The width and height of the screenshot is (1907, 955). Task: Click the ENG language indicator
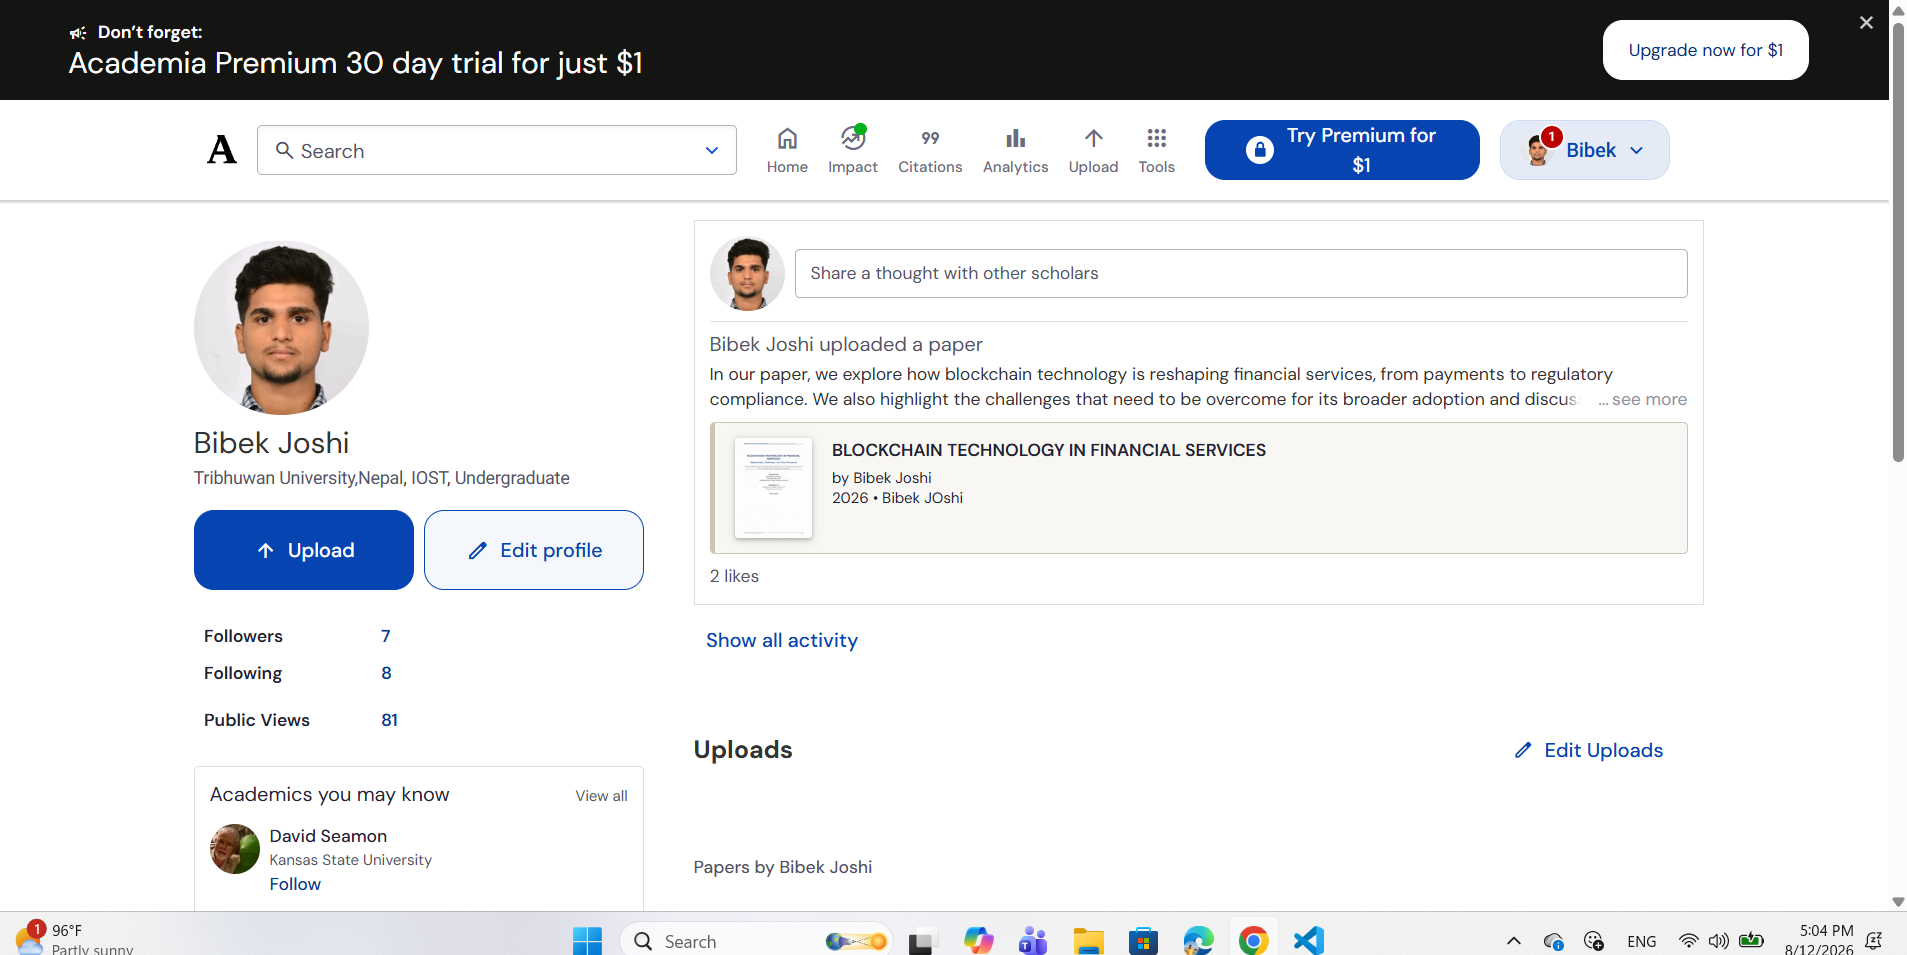[x=1641, y=941]
